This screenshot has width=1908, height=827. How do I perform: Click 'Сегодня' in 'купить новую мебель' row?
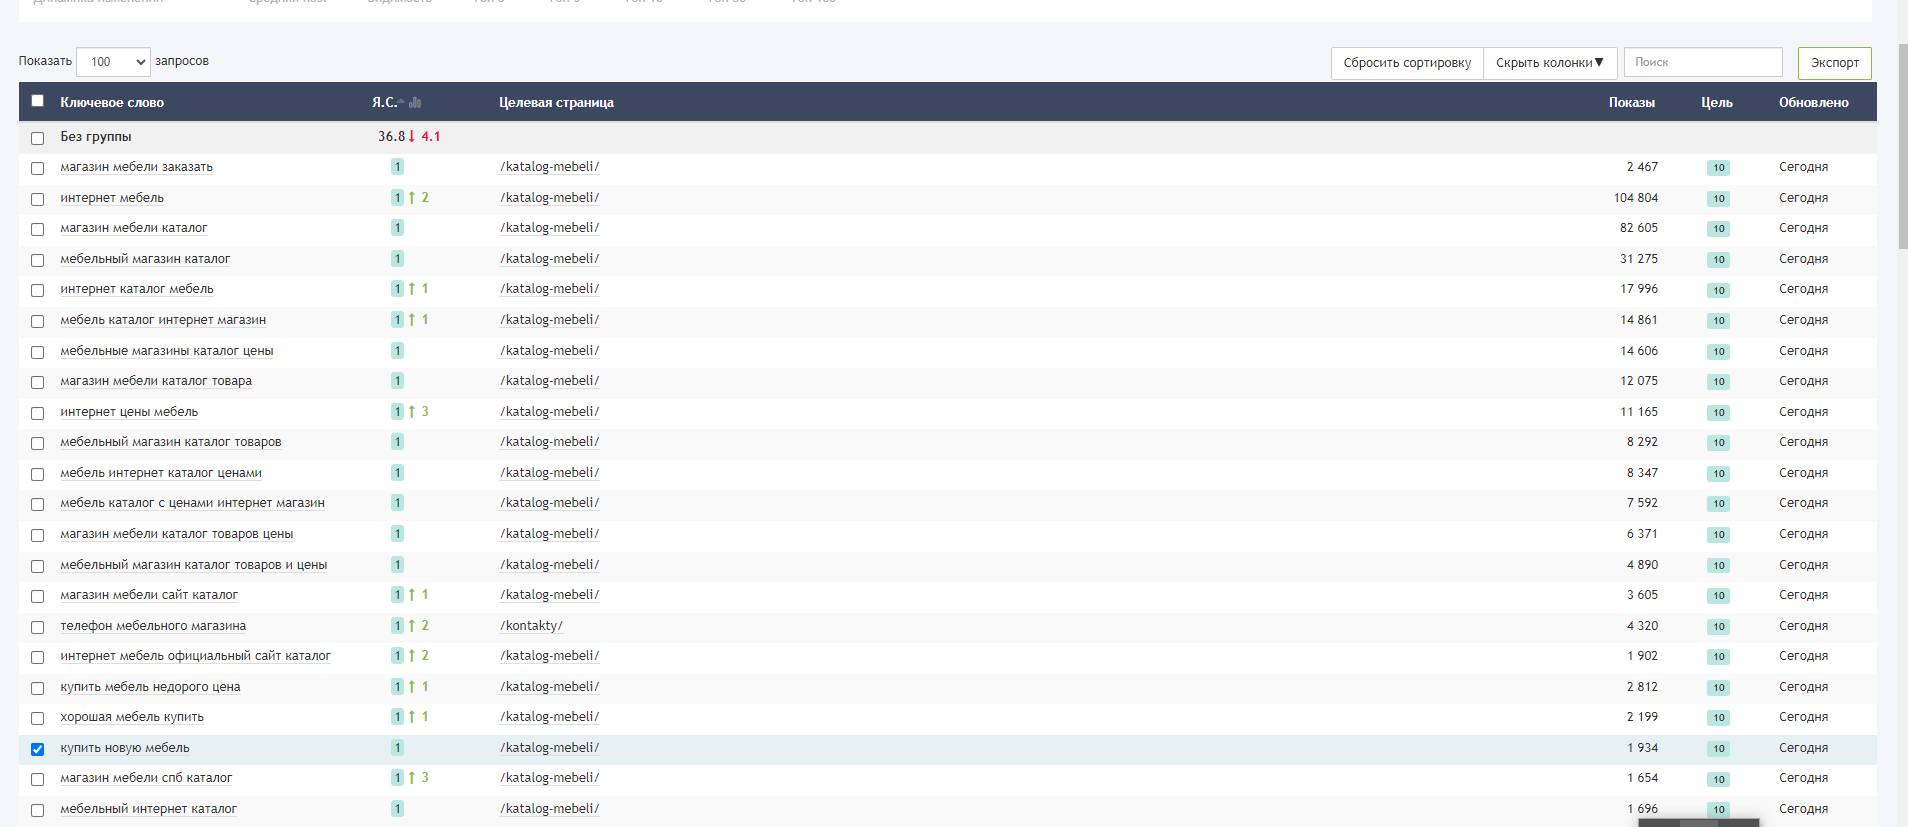(x=1803, y=748)
